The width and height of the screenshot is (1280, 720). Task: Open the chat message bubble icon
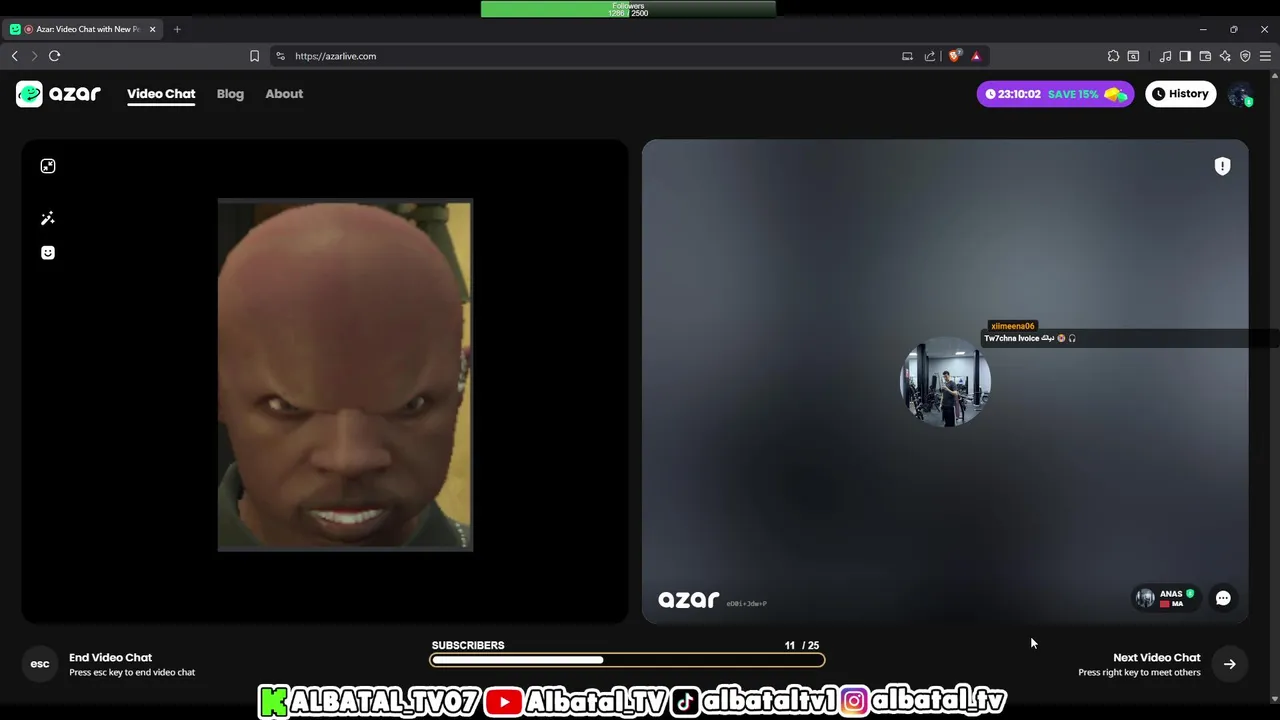1223,598
